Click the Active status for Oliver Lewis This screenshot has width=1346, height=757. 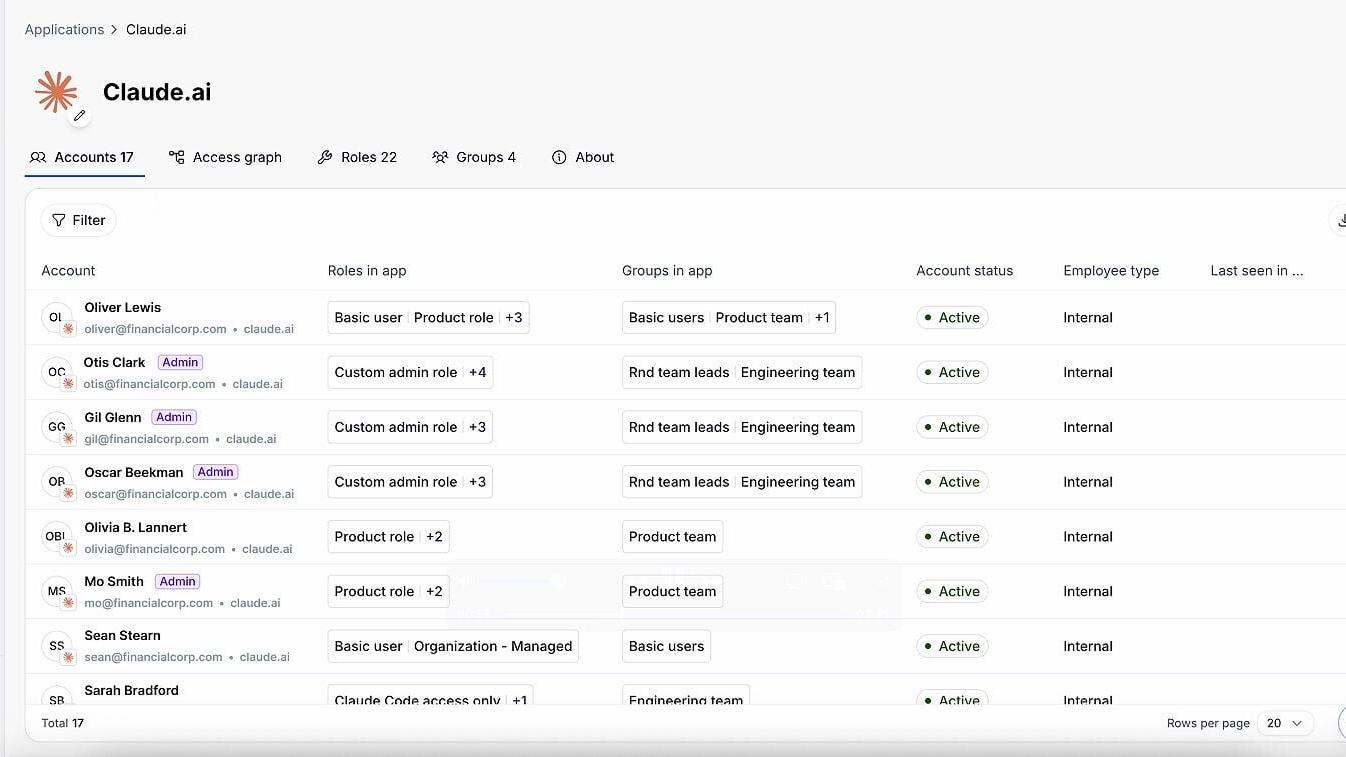click(x=952, y=317)
